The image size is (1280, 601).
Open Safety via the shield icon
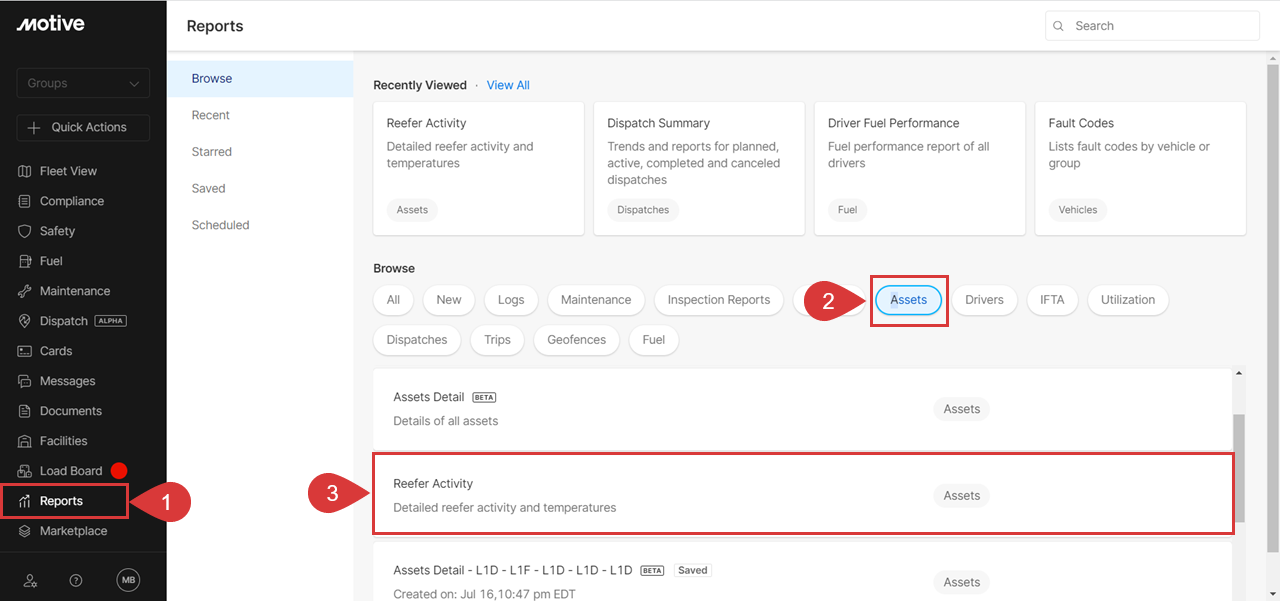click(25, 231)
